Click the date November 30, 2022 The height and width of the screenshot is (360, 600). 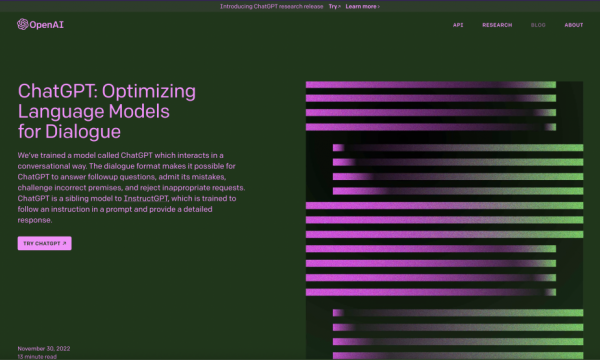pos(44,349)
